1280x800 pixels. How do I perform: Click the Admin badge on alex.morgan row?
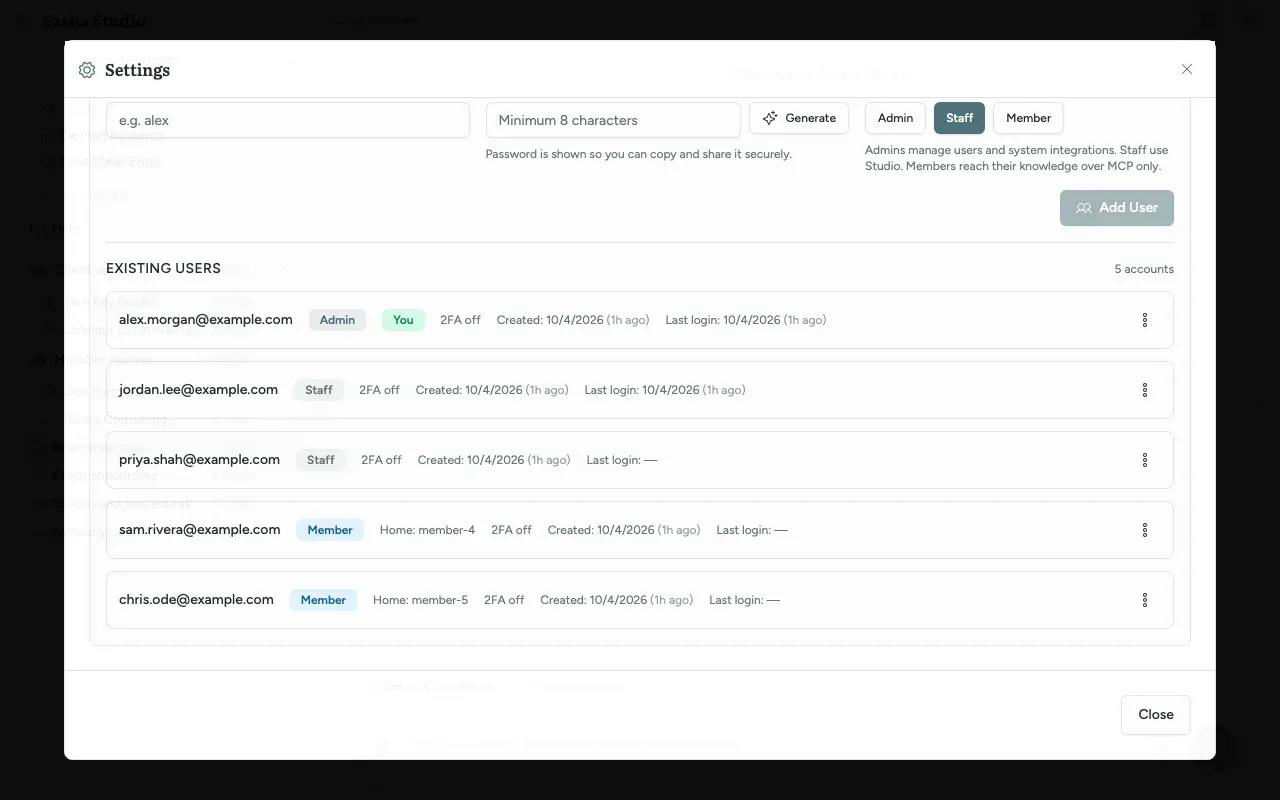click(x=337, y=320)
